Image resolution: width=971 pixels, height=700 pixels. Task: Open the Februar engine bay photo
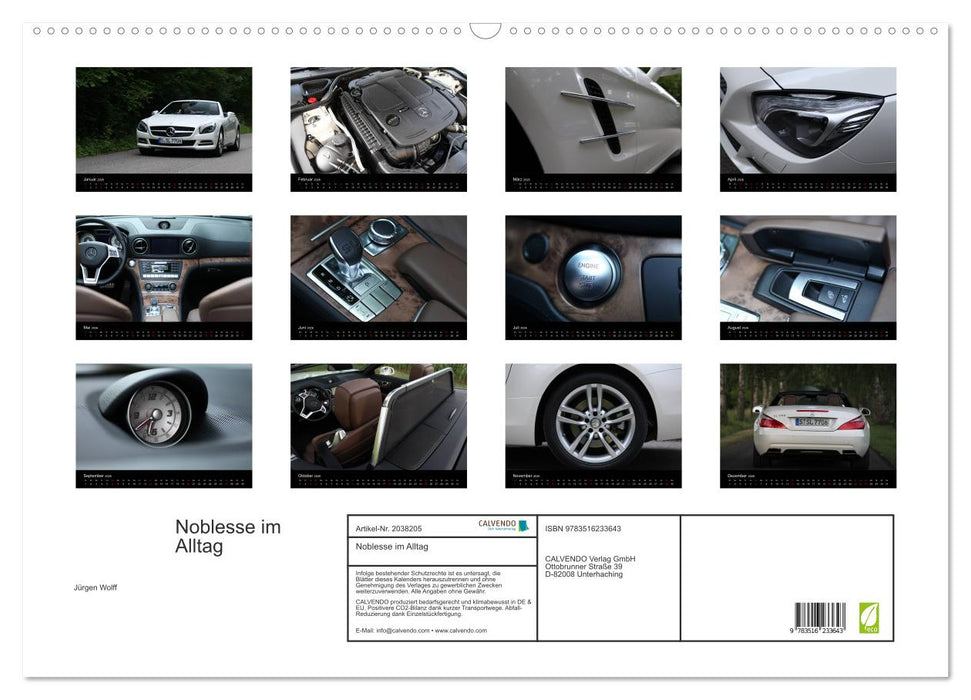point(379,120)
